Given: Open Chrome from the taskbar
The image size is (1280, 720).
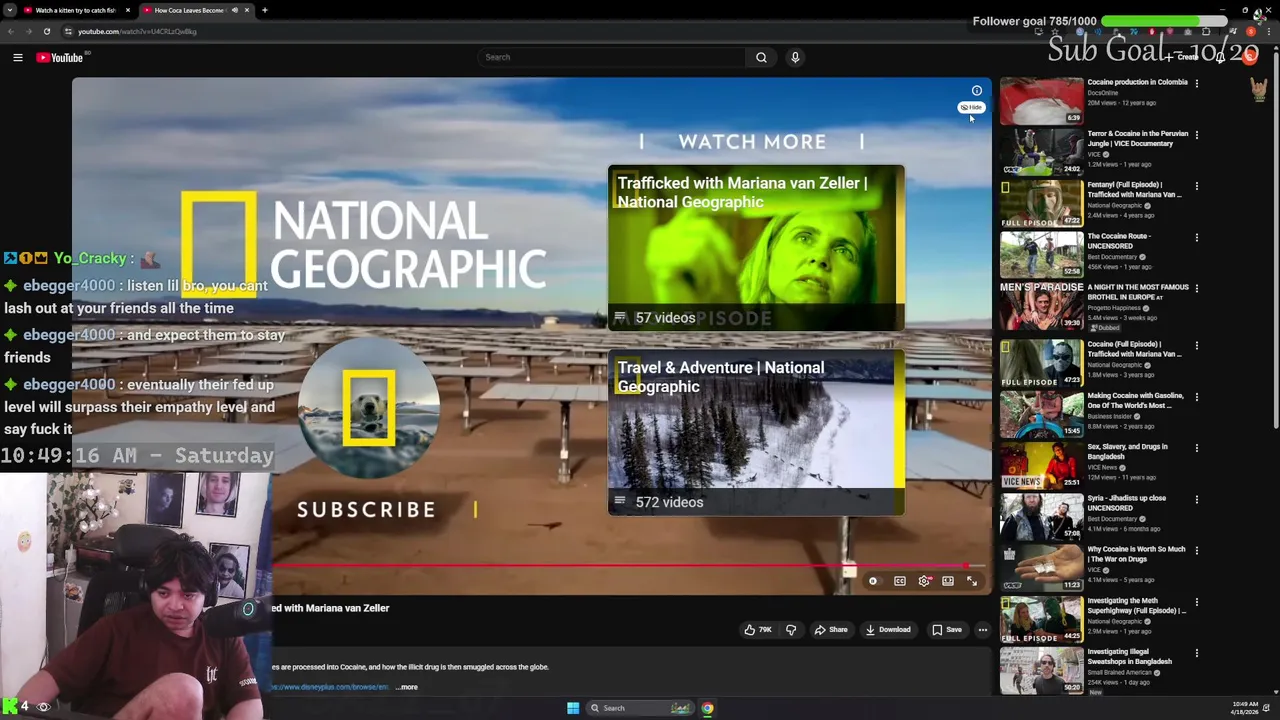Looking at the screenshot, I should pyautogui.click(x=707, y=708).
